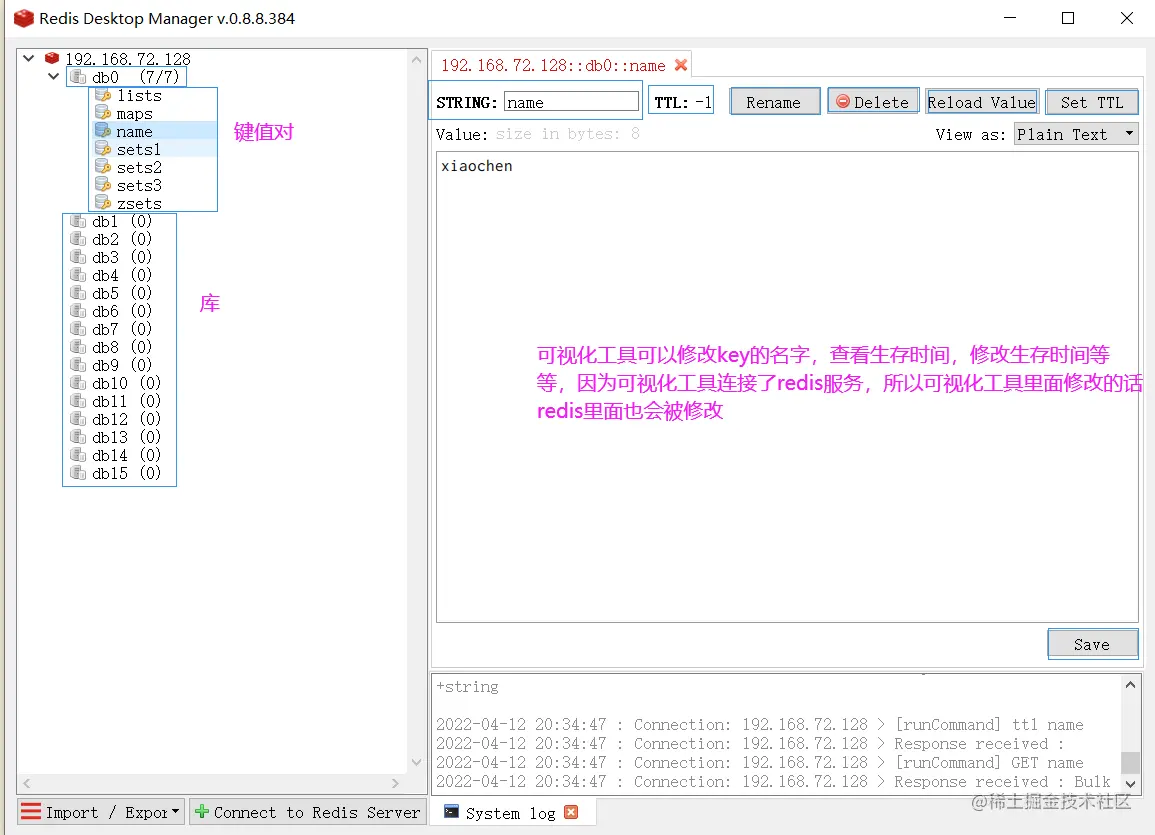
Task: Click the Save button
Action: point(1092,644)
